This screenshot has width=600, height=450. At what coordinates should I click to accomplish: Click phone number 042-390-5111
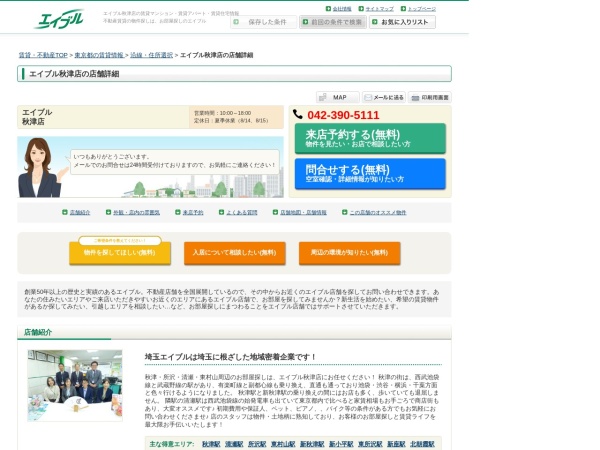coord(343,115)
